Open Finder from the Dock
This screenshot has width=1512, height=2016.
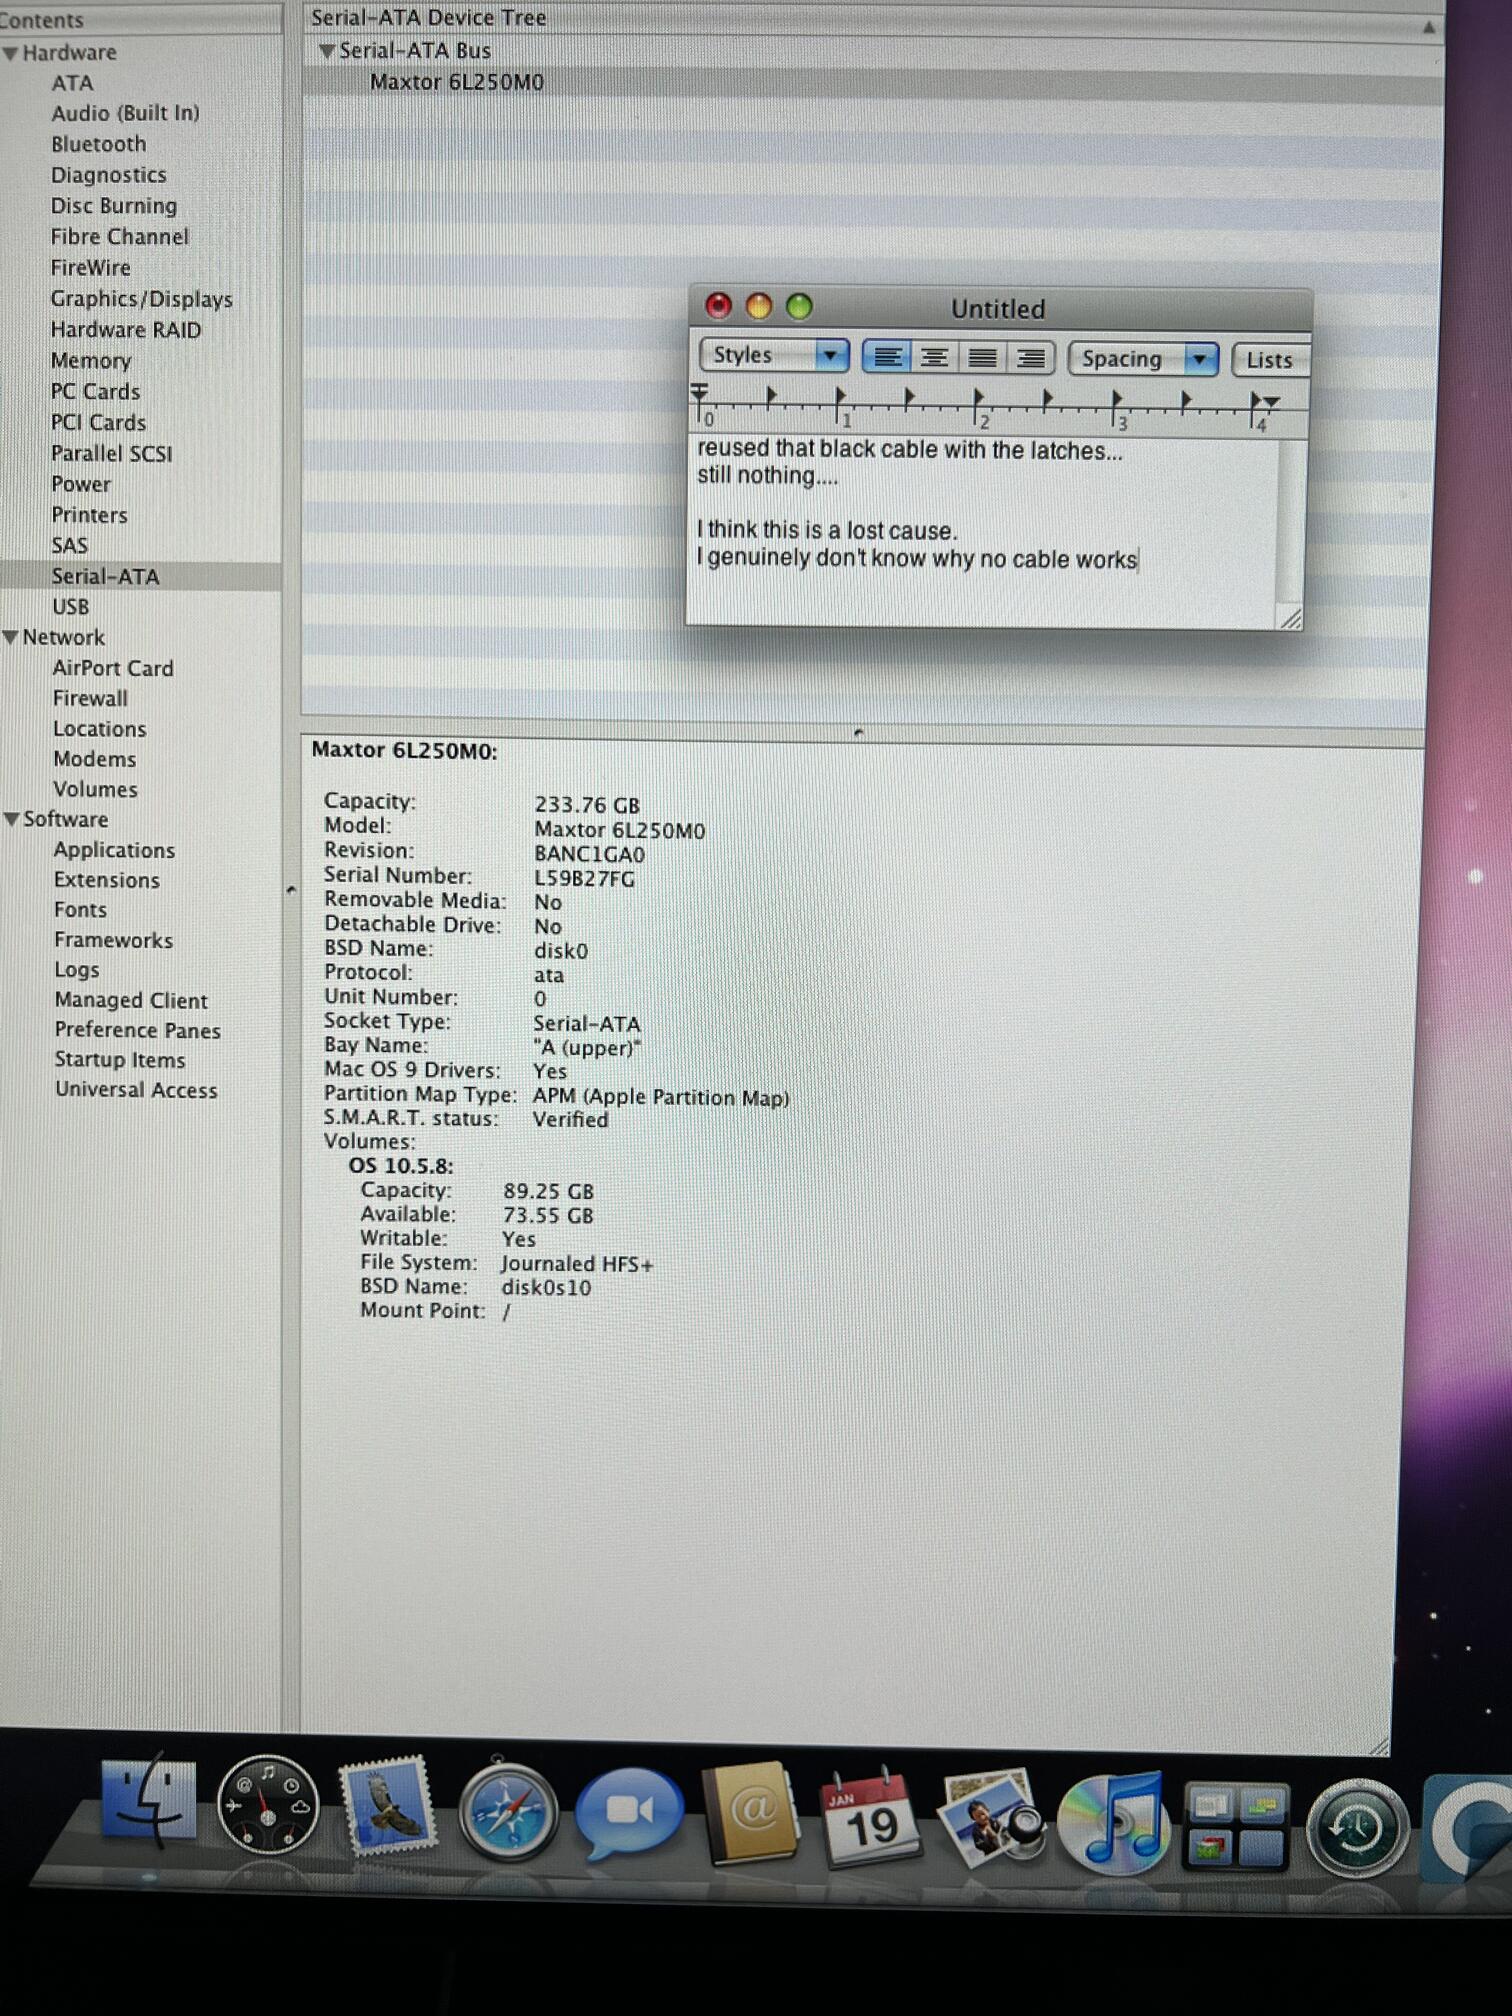[148, 1803]
